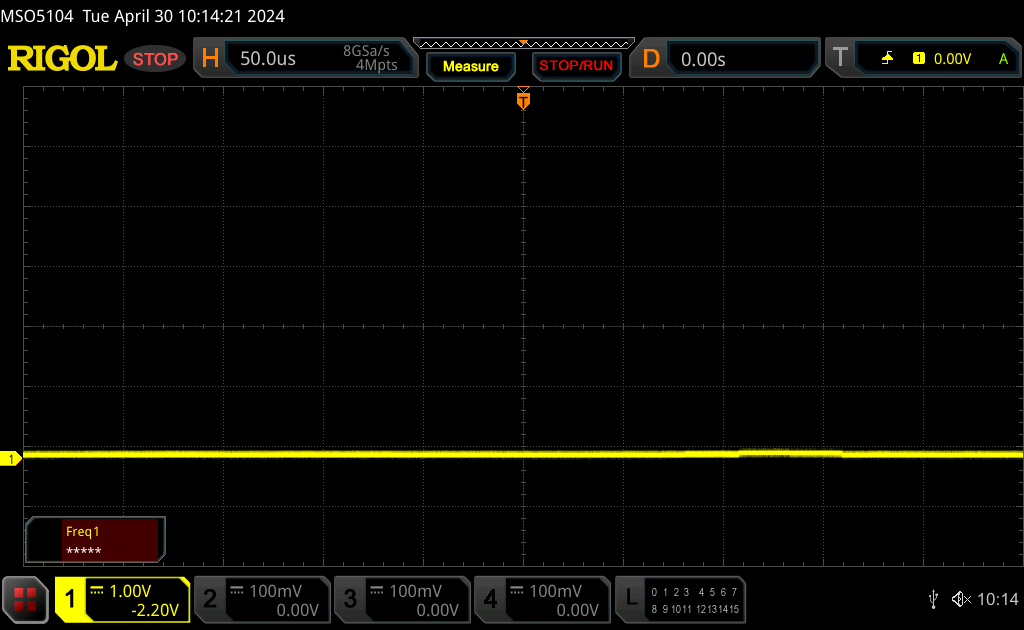Select the Freq1 measurement result box
This screenshot has height=630, width=1024.
(95, 540)
